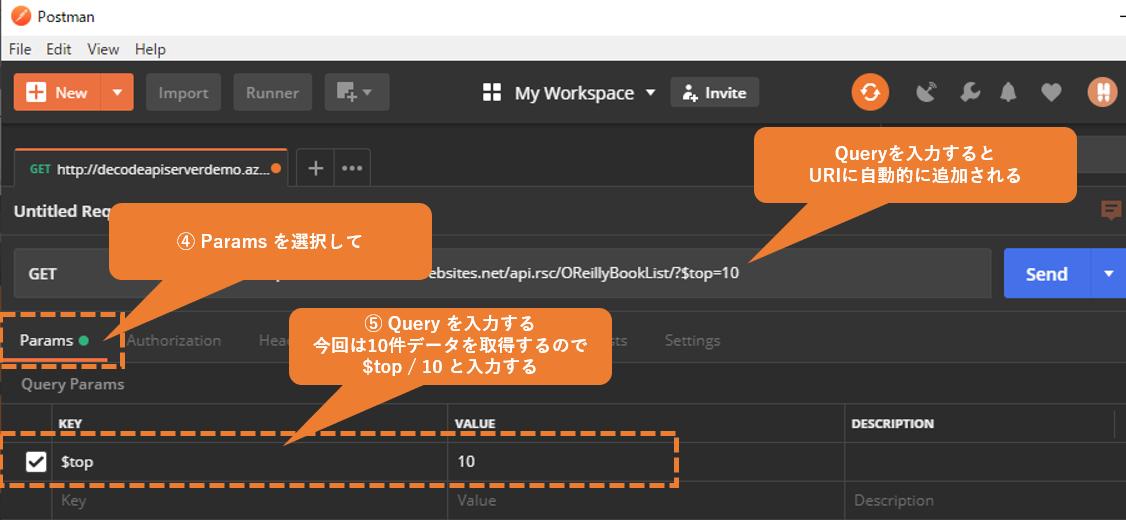This screenshot has height=520, width=1126.
Task: Click the $top key cell
Action: pyautogui.click(x=251, y=463)
